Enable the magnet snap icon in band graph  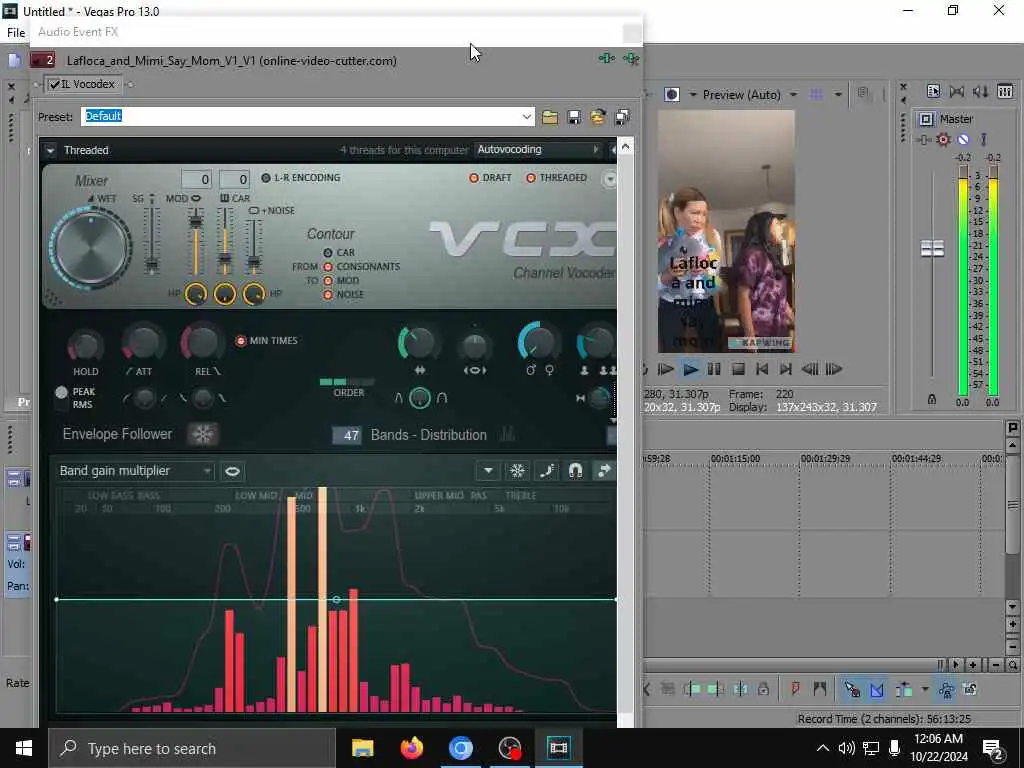575,471
